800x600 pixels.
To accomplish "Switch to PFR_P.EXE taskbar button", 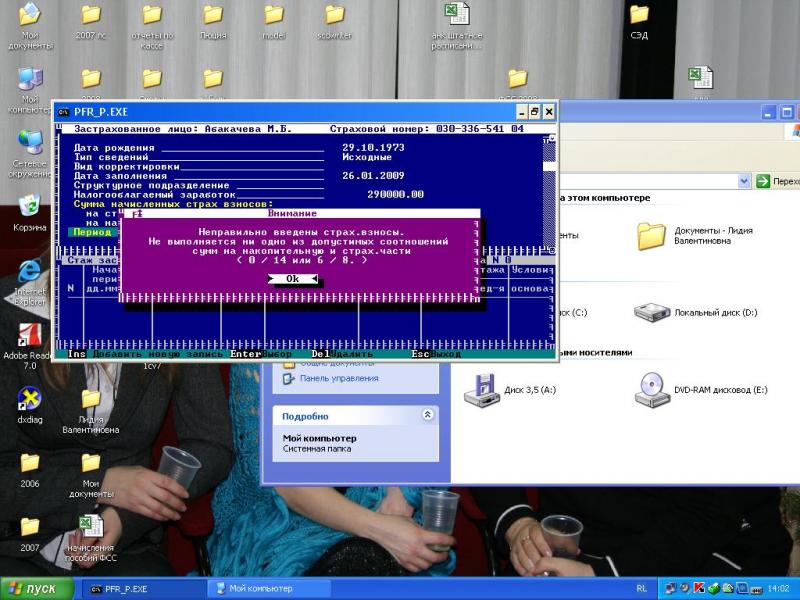I will coord(140,589).
